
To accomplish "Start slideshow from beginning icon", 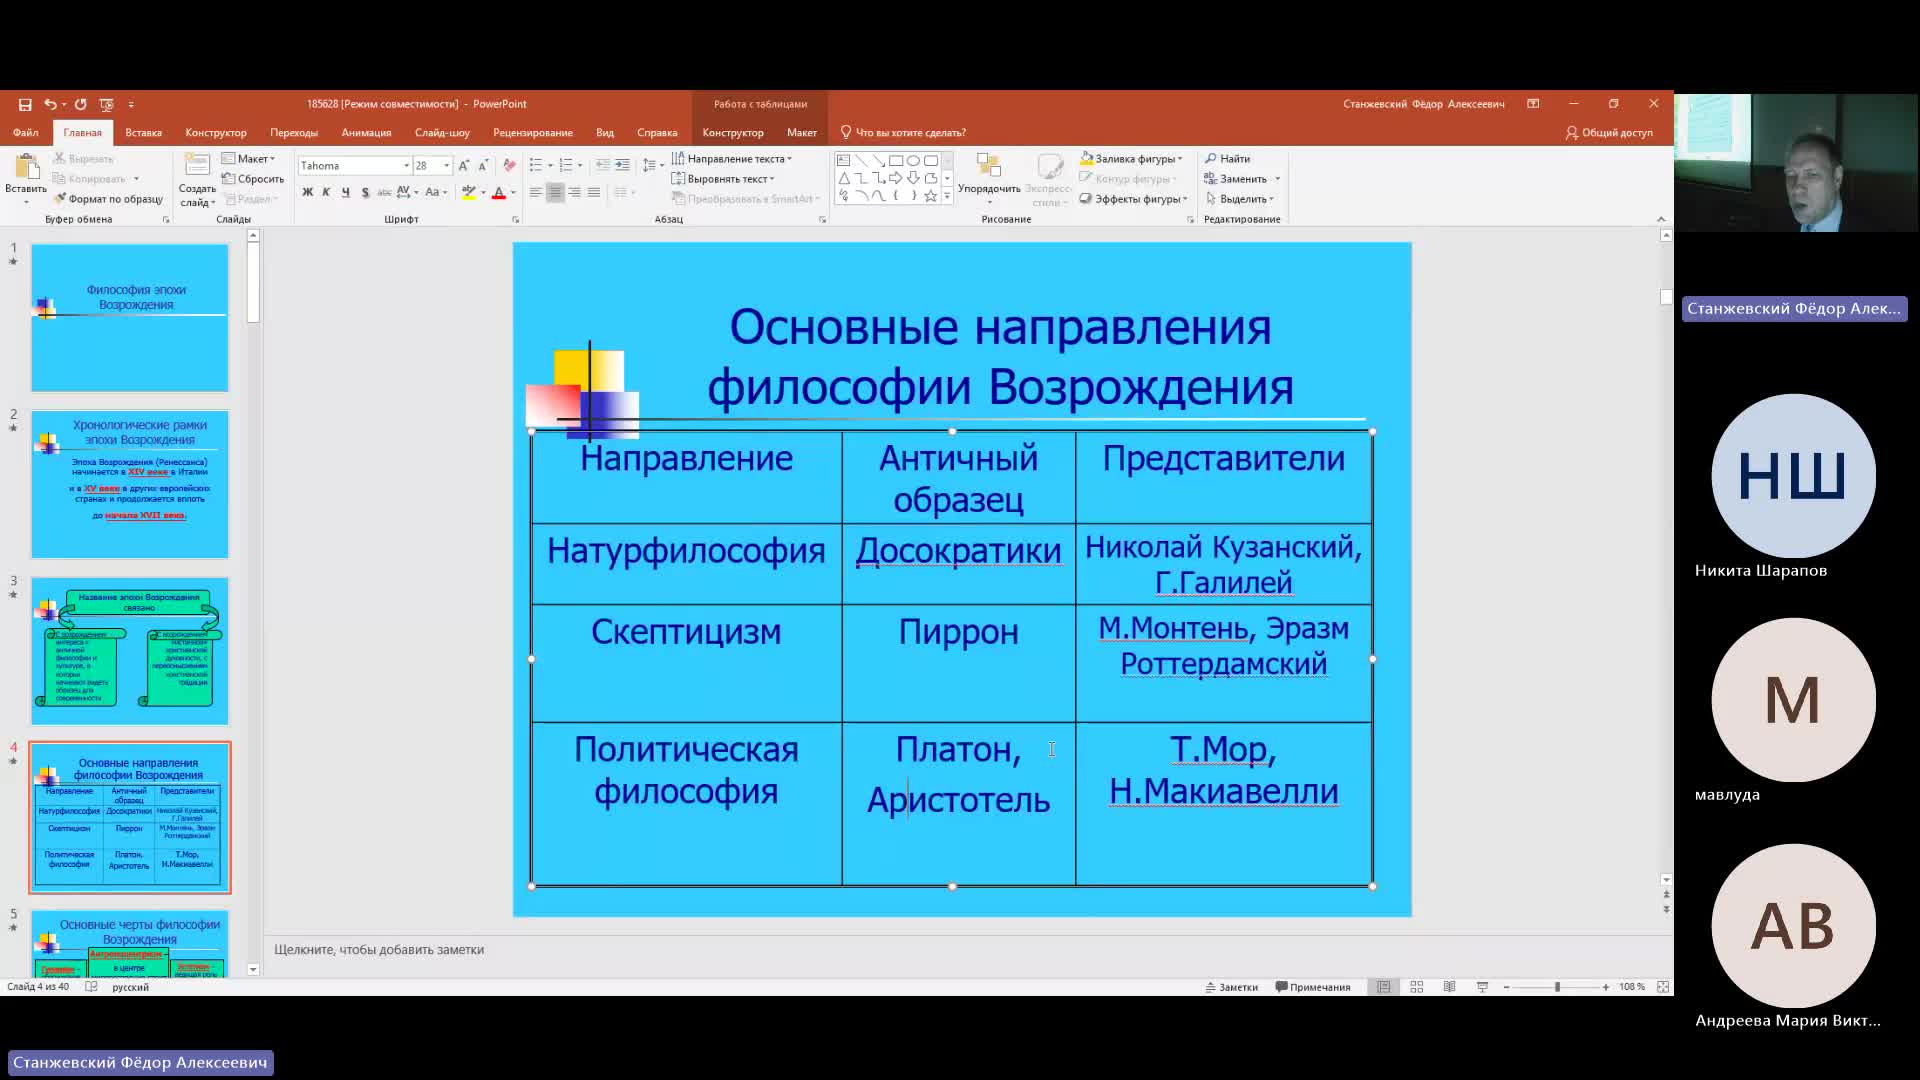I will tap(107, 104).
